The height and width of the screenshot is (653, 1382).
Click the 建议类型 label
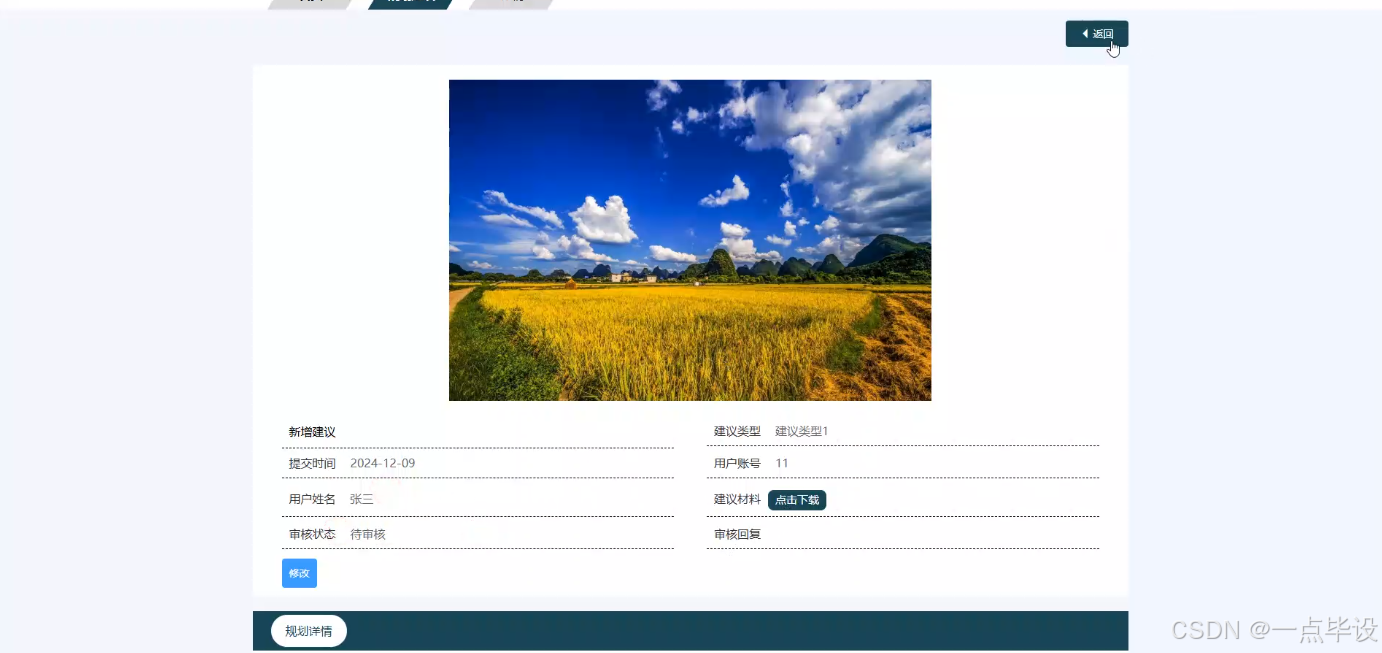(x=737, y=431)
